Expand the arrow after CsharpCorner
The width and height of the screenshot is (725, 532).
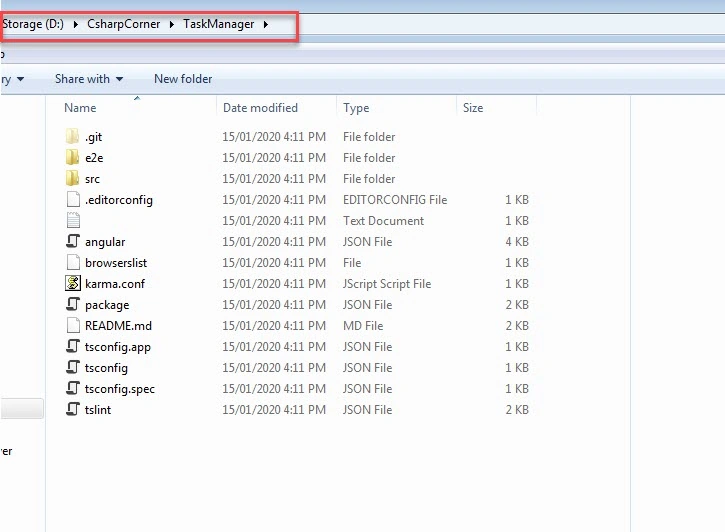click(172, 24)
